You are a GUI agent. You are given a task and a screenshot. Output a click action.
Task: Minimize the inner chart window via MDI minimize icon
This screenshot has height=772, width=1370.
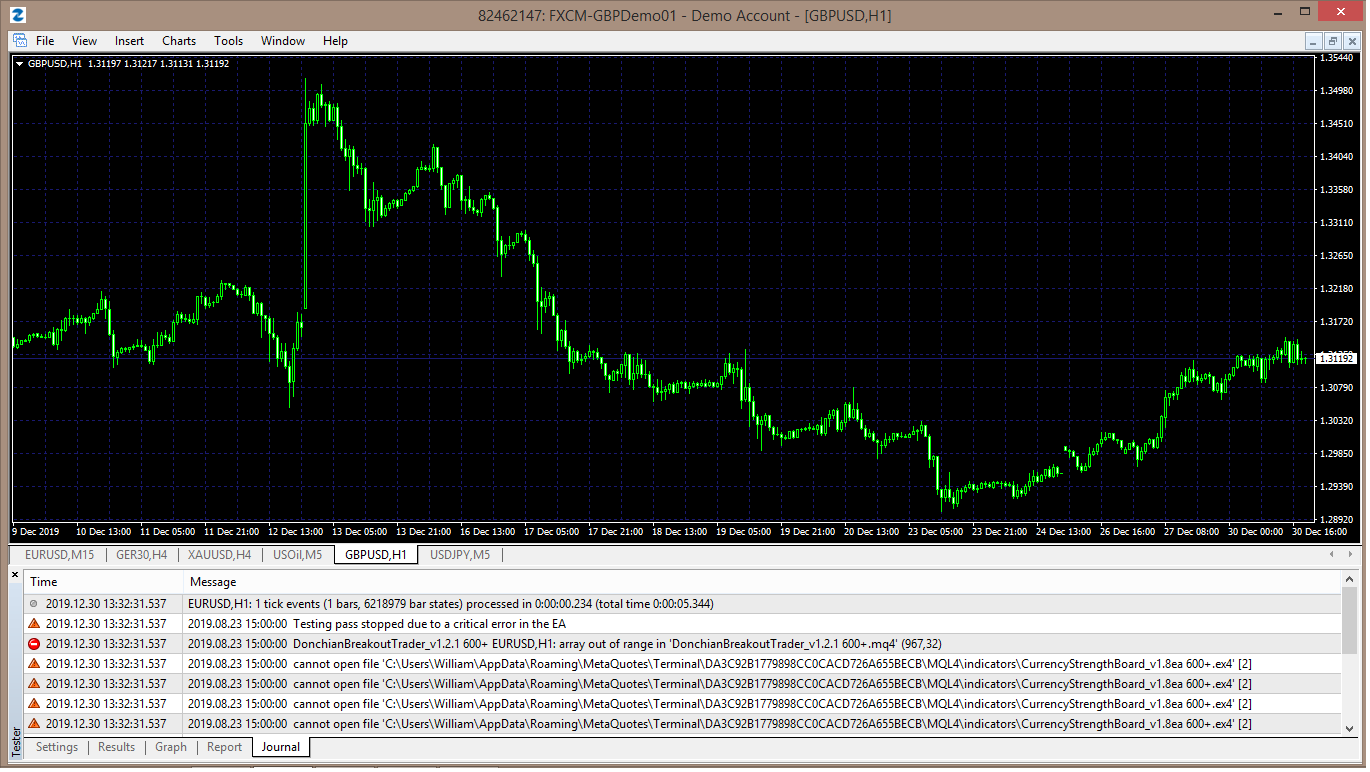[x=1315, y=41]
